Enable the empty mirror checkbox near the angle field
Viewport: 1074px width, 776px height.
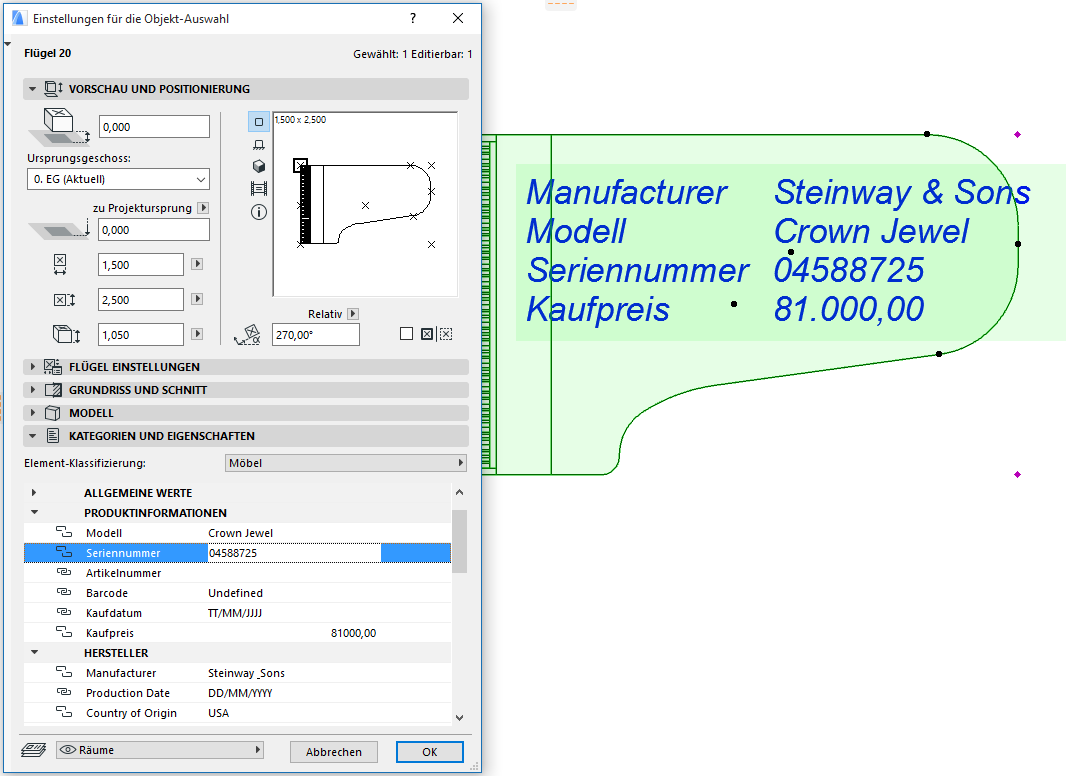[x=407, y=331]
